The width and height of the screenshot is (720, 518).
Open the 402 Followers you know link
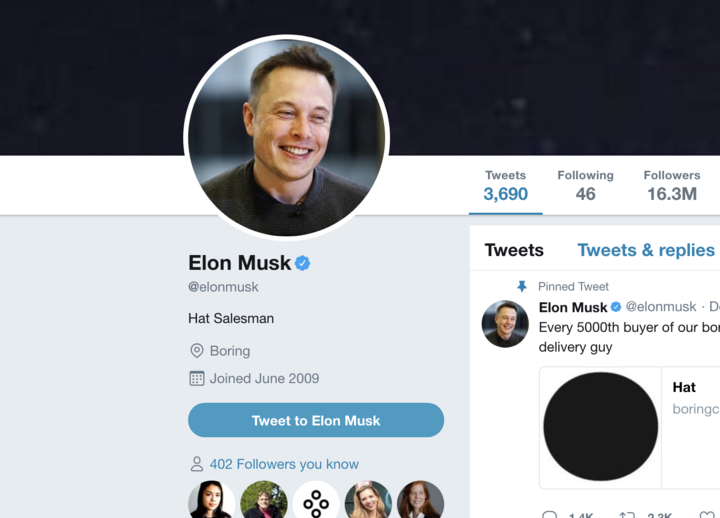[x=284, y=464]
